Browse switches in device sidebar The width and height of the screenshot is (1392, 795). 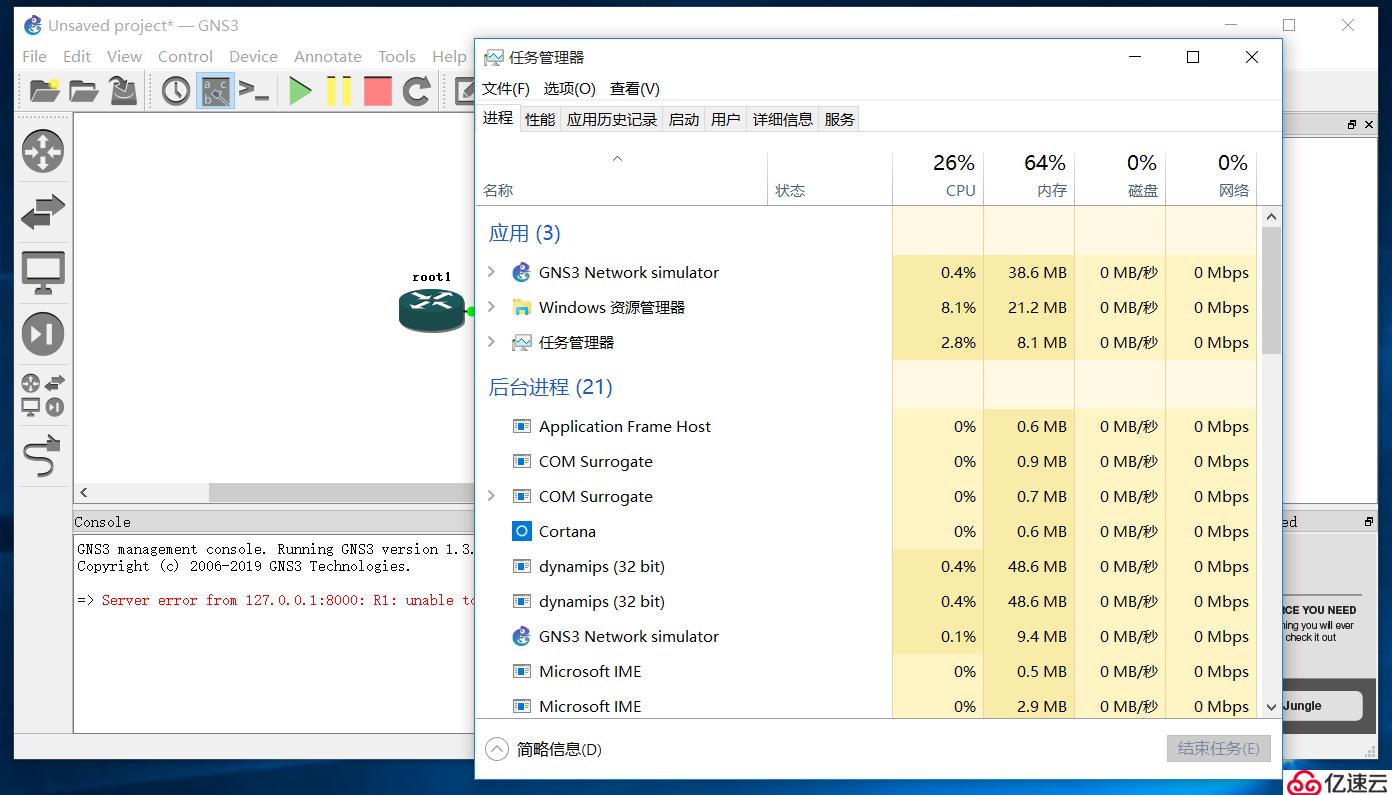pos(43,211)
